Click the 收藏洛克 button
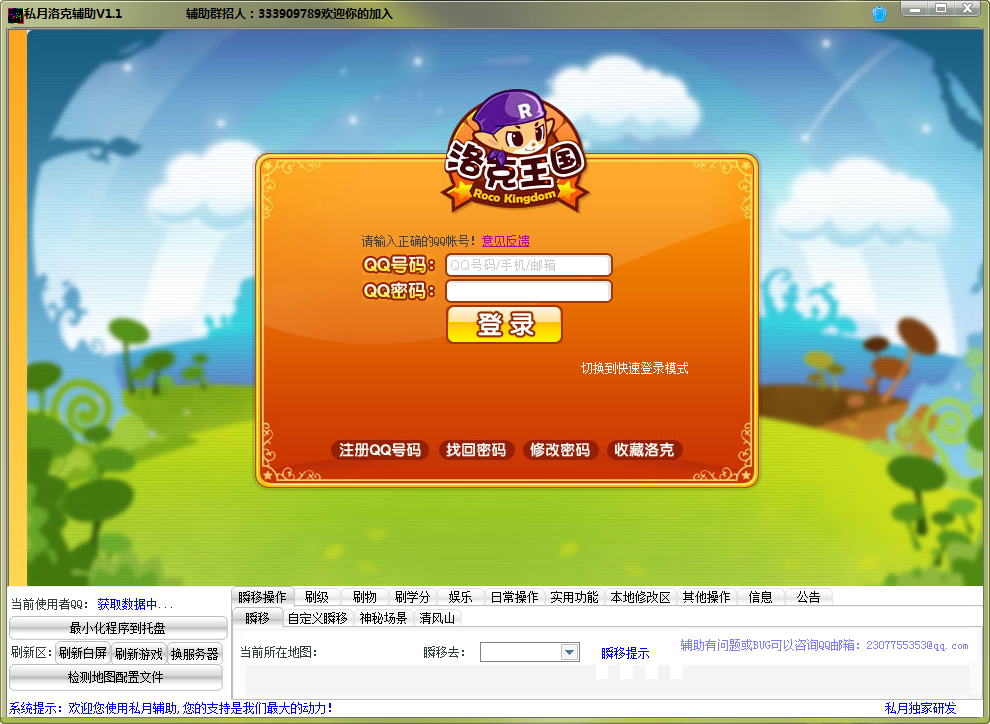990x724 pixels. point(644,450)
